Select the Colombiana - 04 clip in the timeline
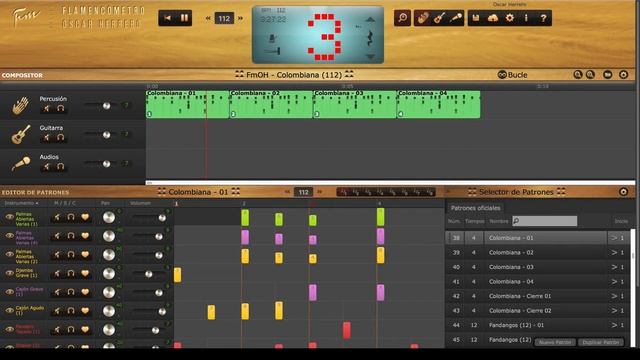The width and height of the screenshot is (640, 360). [x=439, y=104]
